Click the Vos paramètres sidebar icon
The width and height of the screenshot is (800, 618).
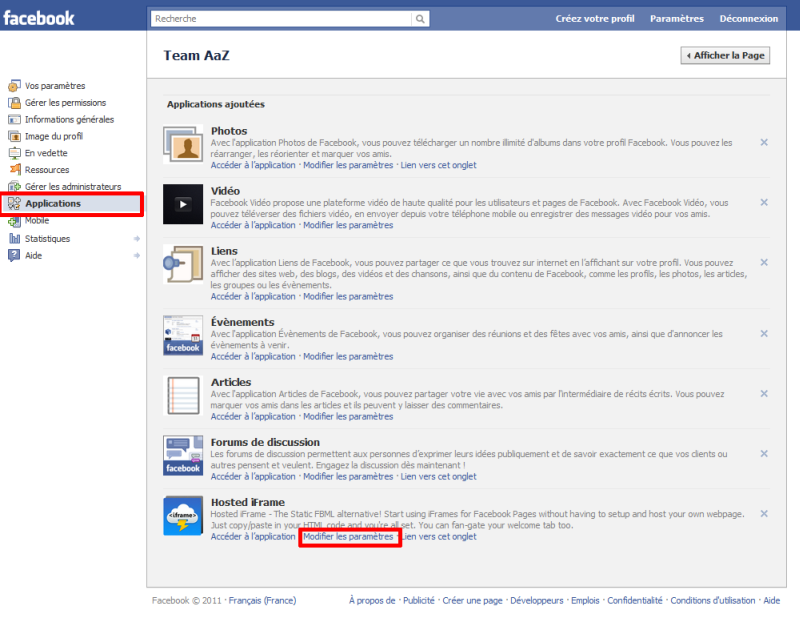click(14, 86)
